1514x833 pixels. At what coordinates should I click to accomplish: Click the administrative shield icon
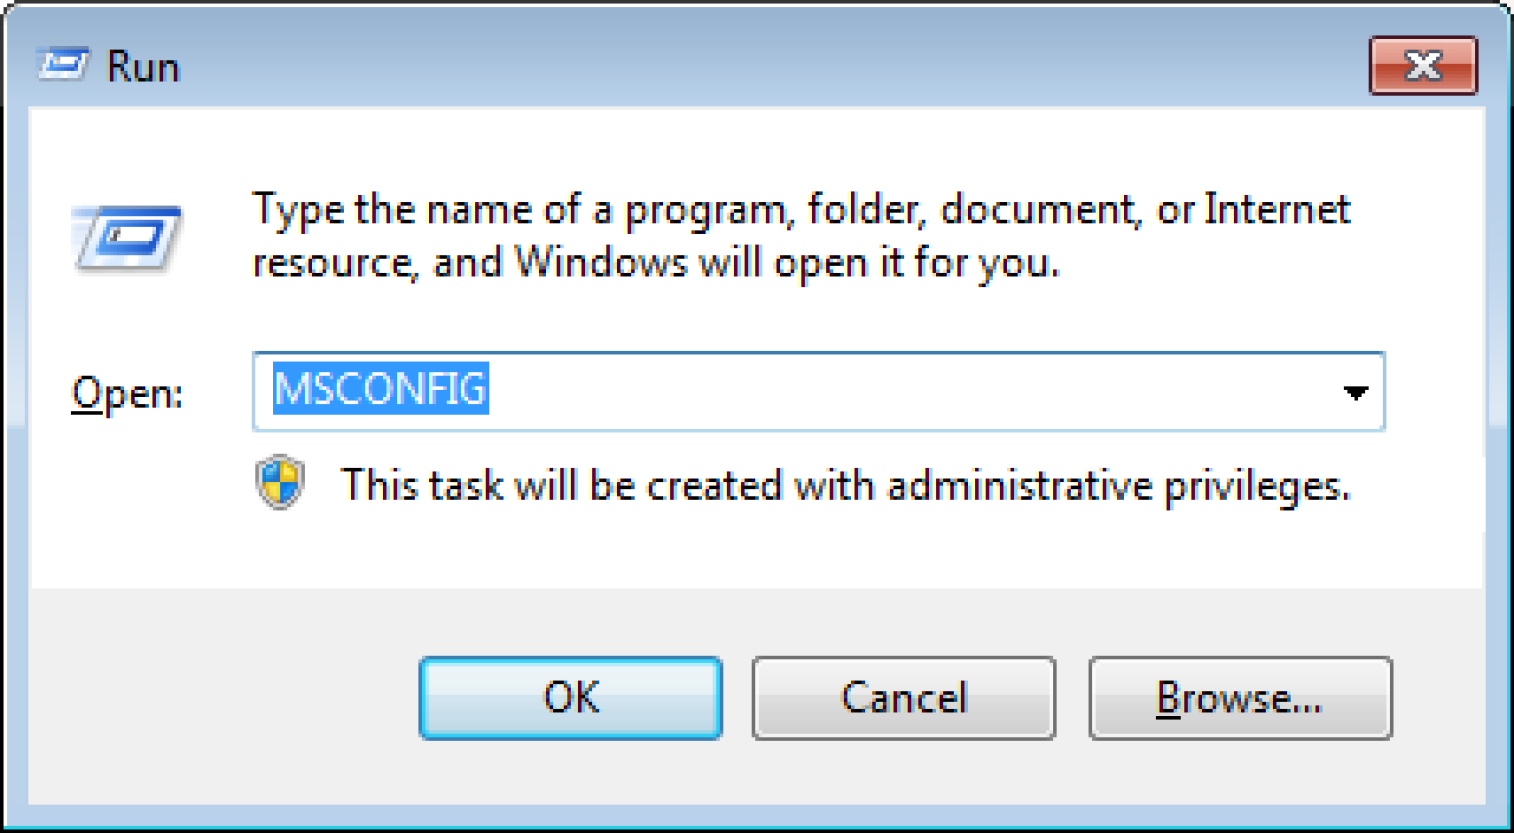point(280,482)
